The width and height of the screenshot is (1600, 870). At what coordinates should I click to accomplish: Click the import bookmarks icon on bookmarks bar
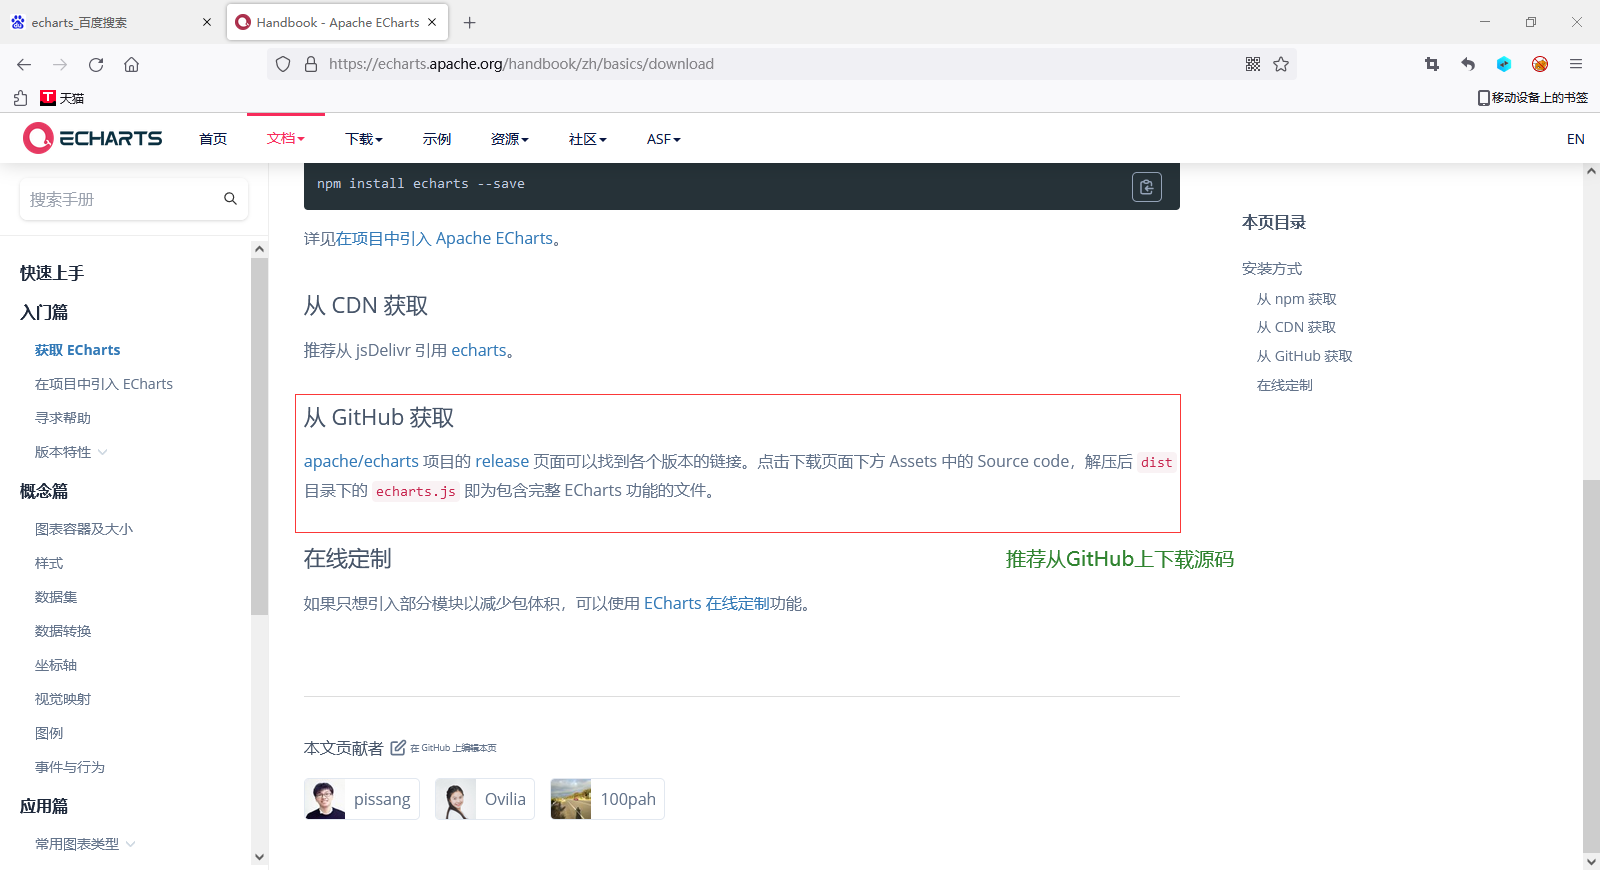click(20, 98)
